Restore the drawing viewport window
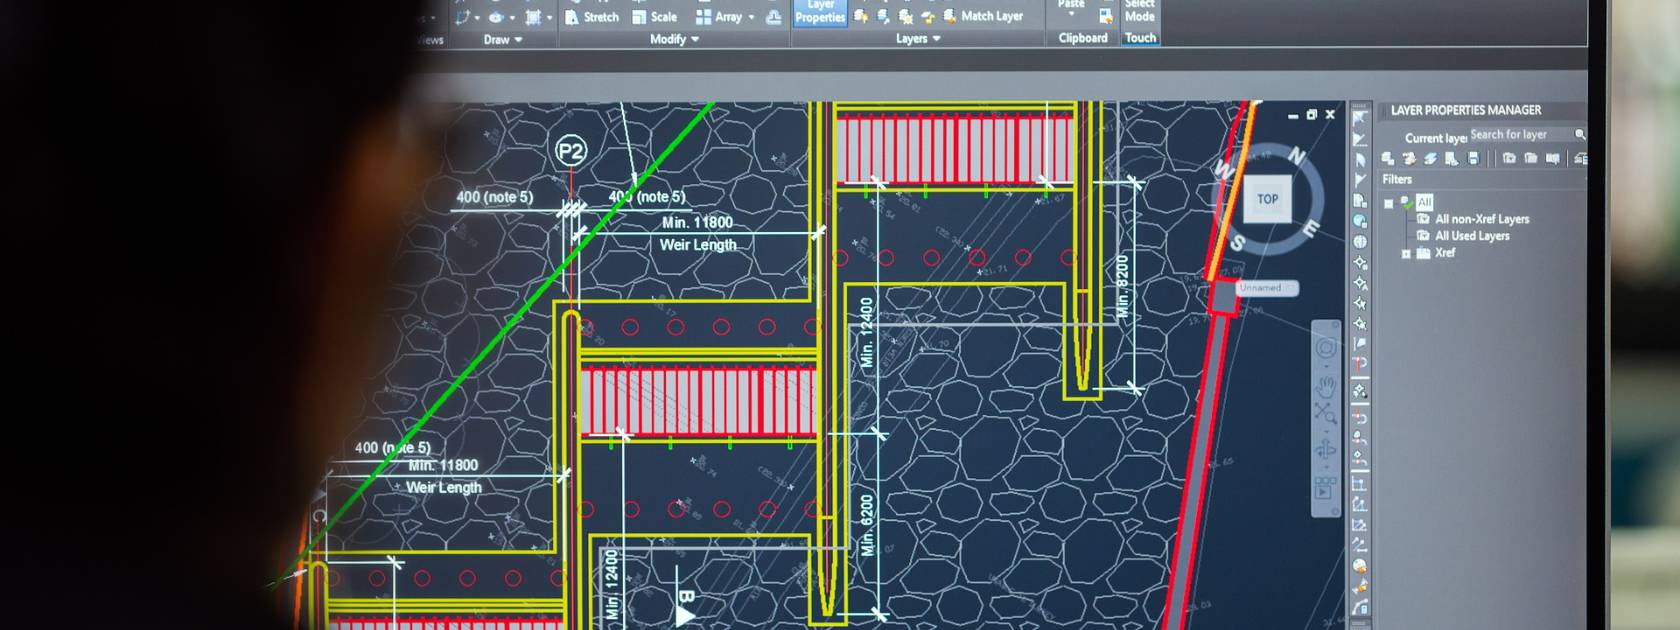This screenshot has width=1680, height=630. coord(1312,115)
